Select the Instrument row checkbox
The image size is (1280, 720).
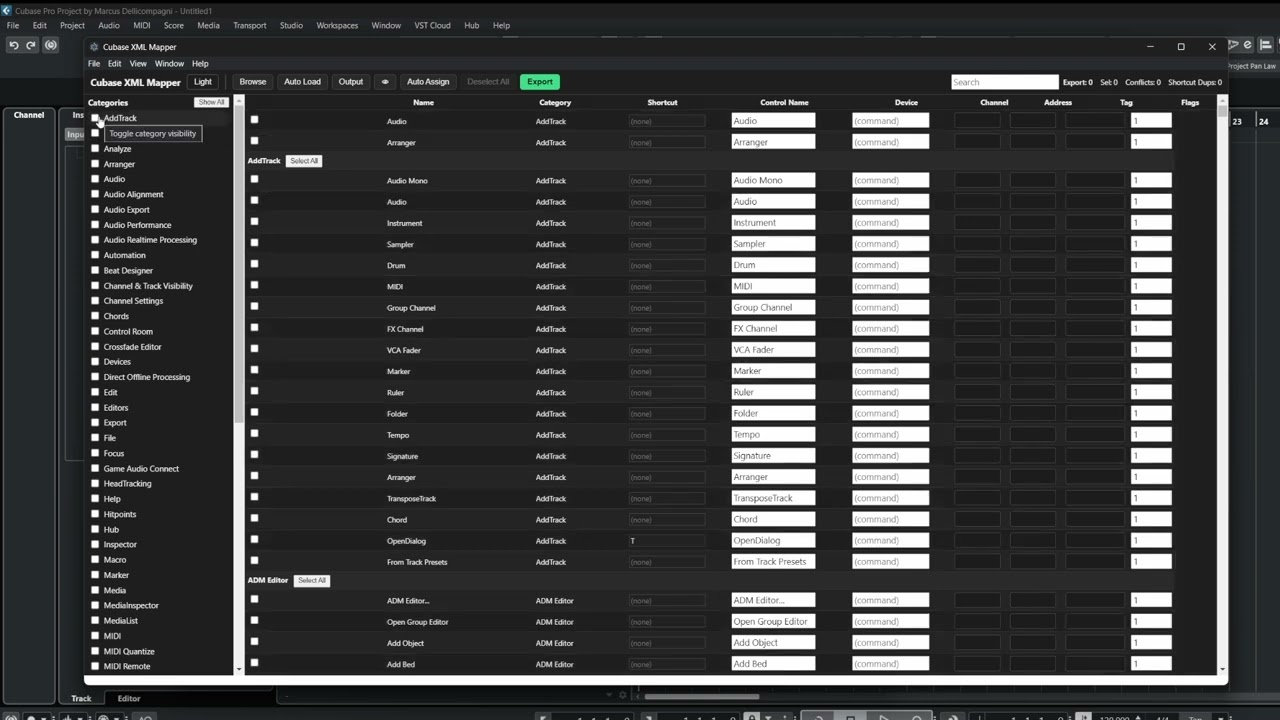click(254, 221)
